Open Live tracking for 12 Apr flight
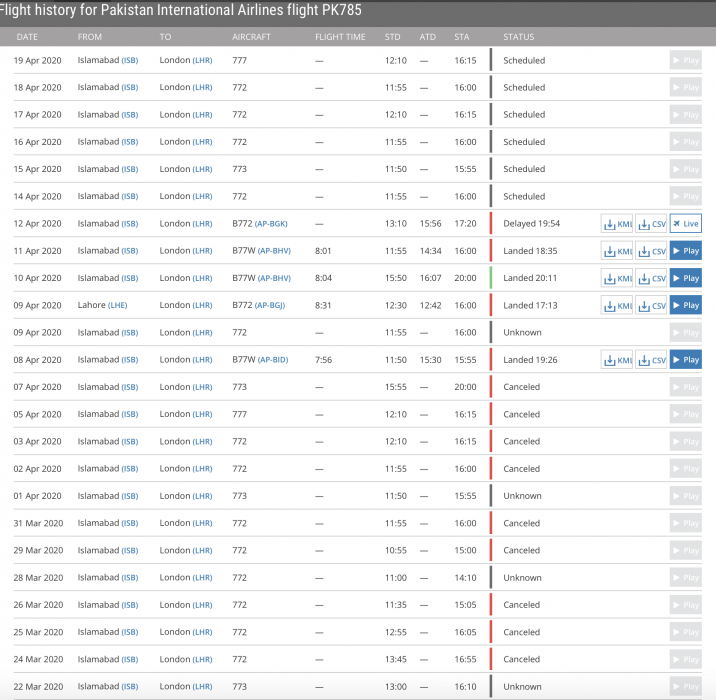Screen dimensions: 716x700 (685, 224)
